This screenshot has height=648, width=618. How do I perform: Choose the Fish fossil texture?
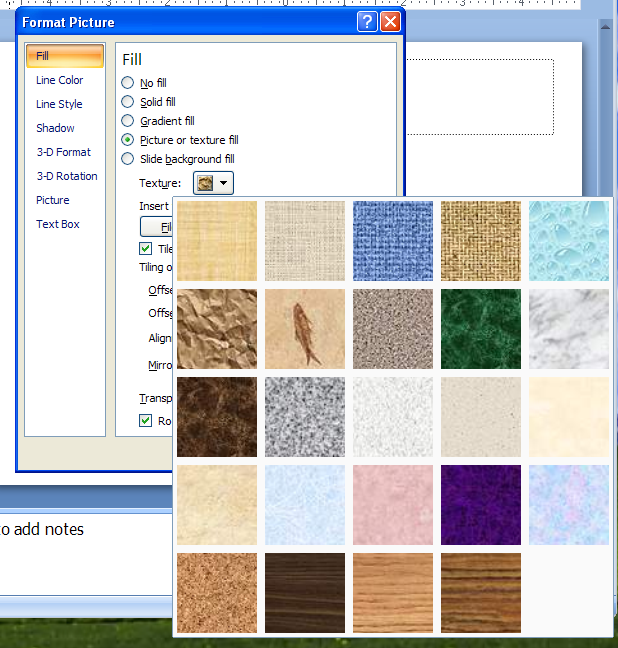point(305,329)
